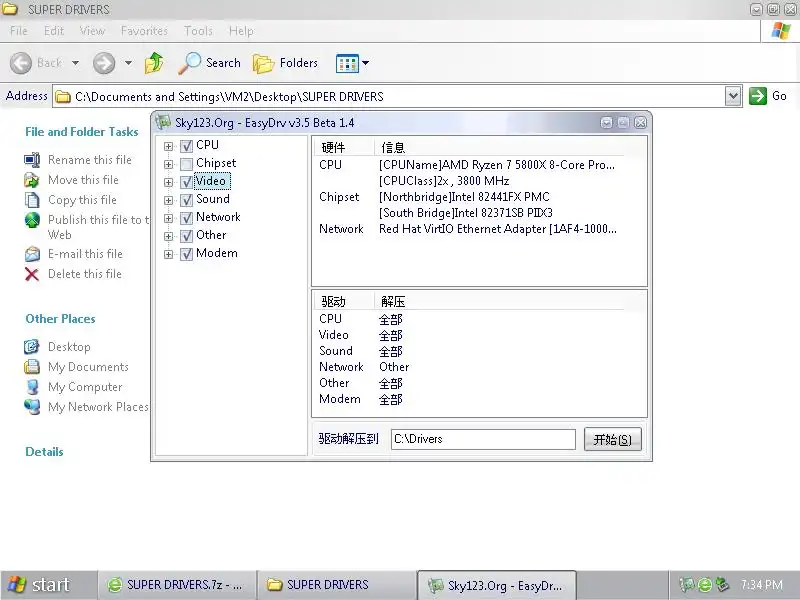Viewport: 800px width, 600px height.
Task: Show the Folders pane
Action: pos(285,63)
